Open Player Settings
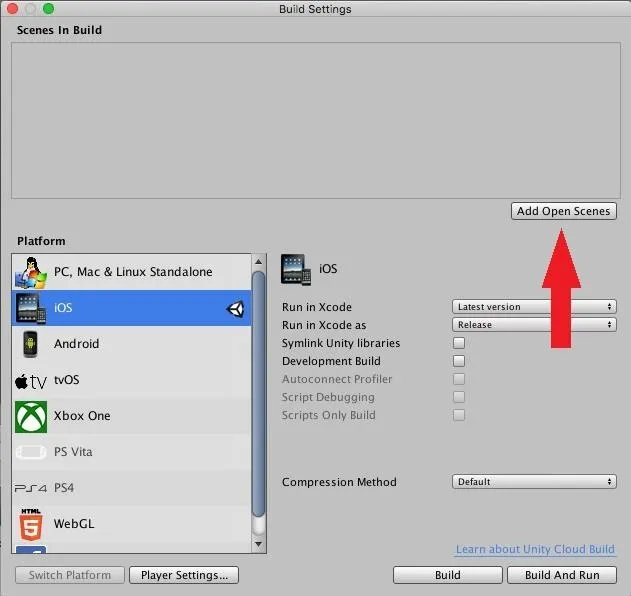 click(x=184, y=575)
